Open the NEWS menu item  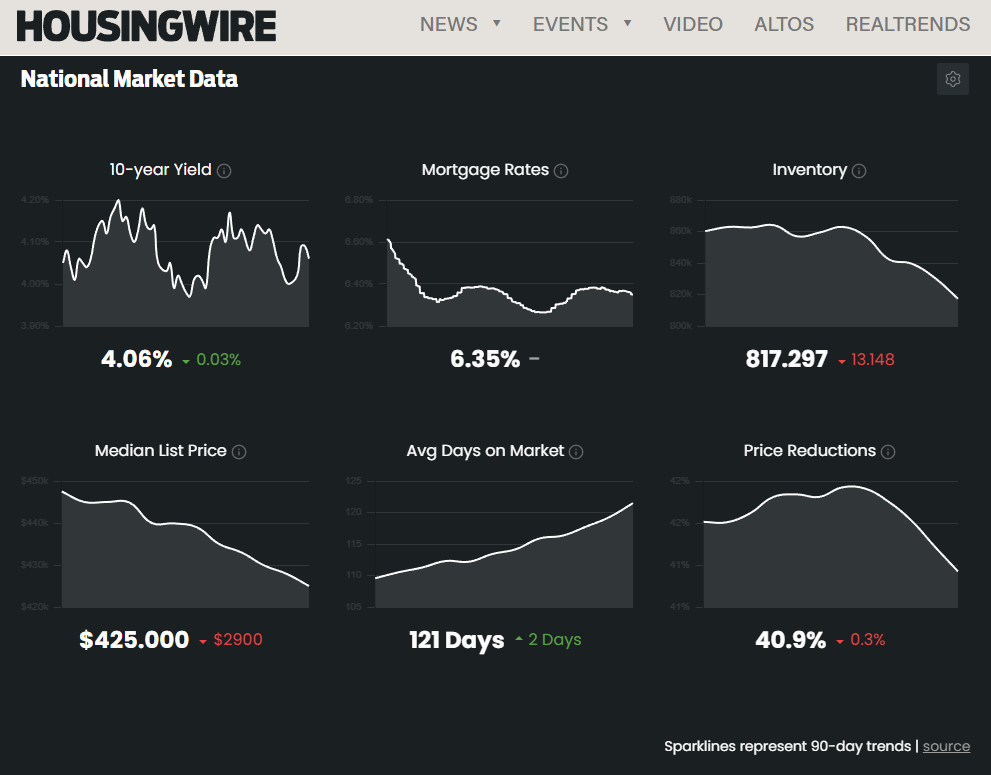pos(449,24)
